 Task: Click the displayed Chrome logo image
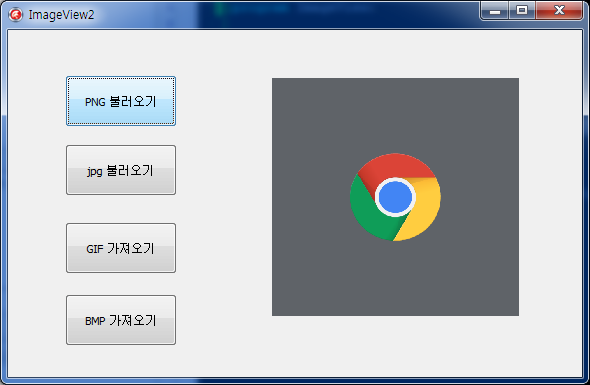(x=395, y=197)
